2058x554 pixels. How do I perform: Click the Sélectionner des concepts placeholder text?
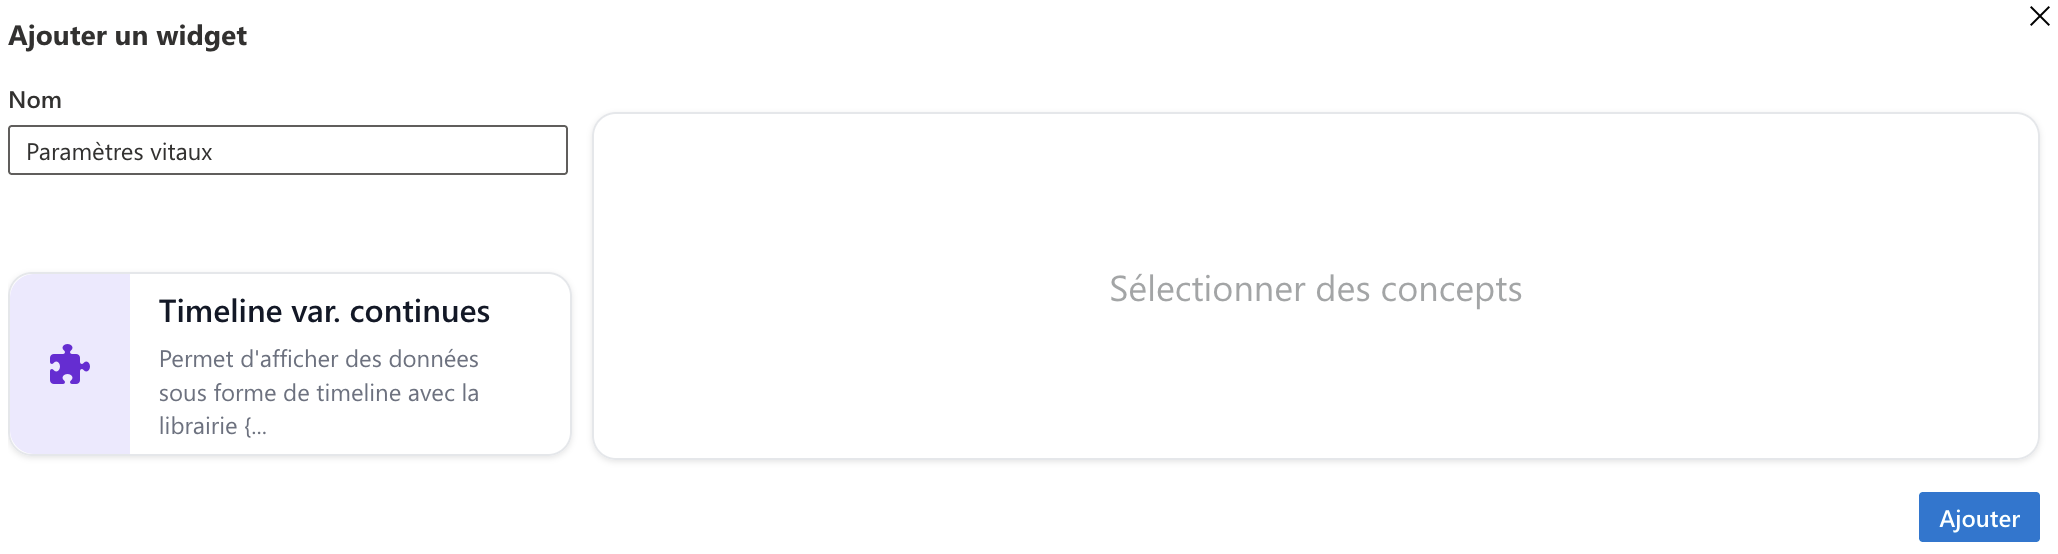[1315, 289]
